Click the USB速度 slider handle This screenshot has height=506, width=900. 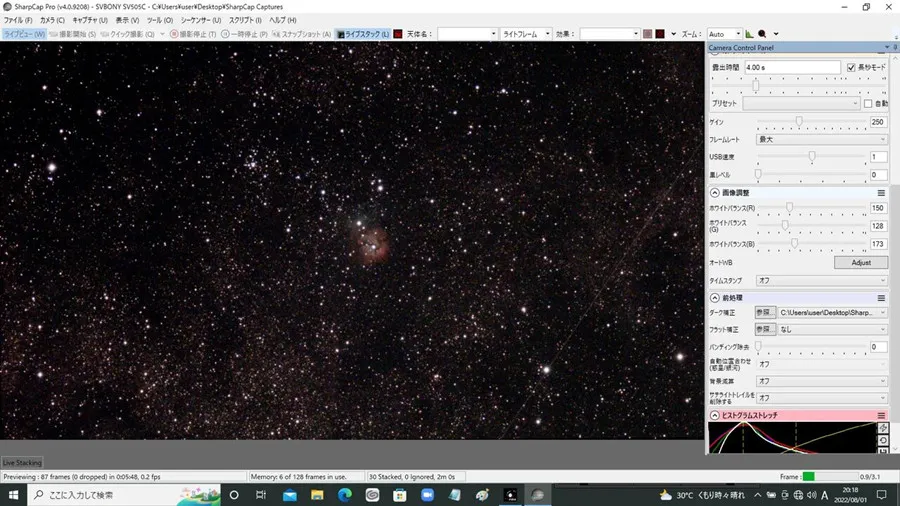pos(812,156)
